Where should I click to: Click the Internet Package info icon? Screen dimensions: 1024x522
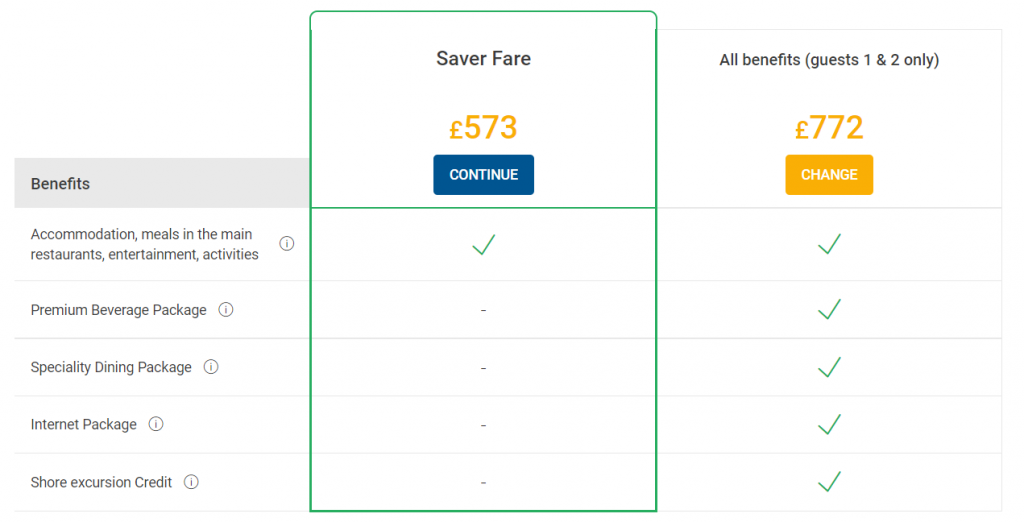(155, 424)
